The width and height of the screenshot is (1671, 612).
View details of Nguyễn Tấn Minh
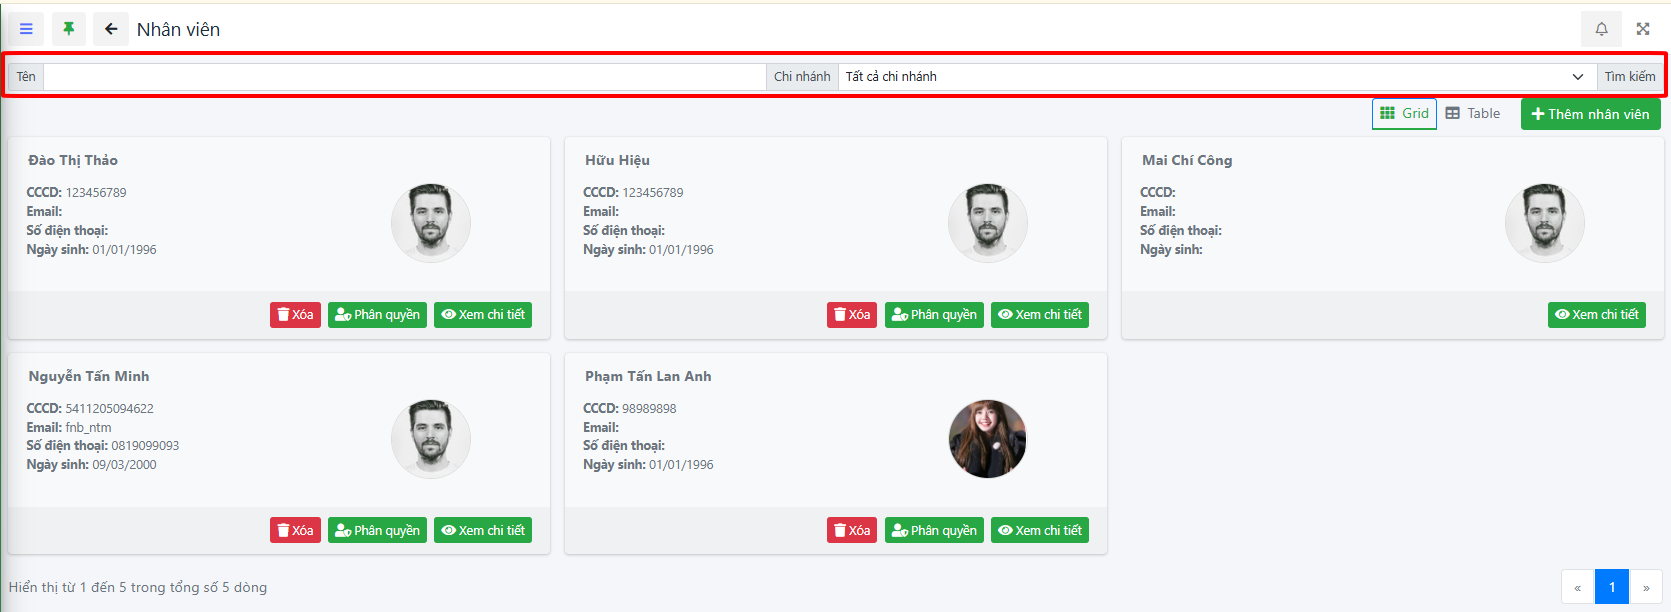pos(483,531)
